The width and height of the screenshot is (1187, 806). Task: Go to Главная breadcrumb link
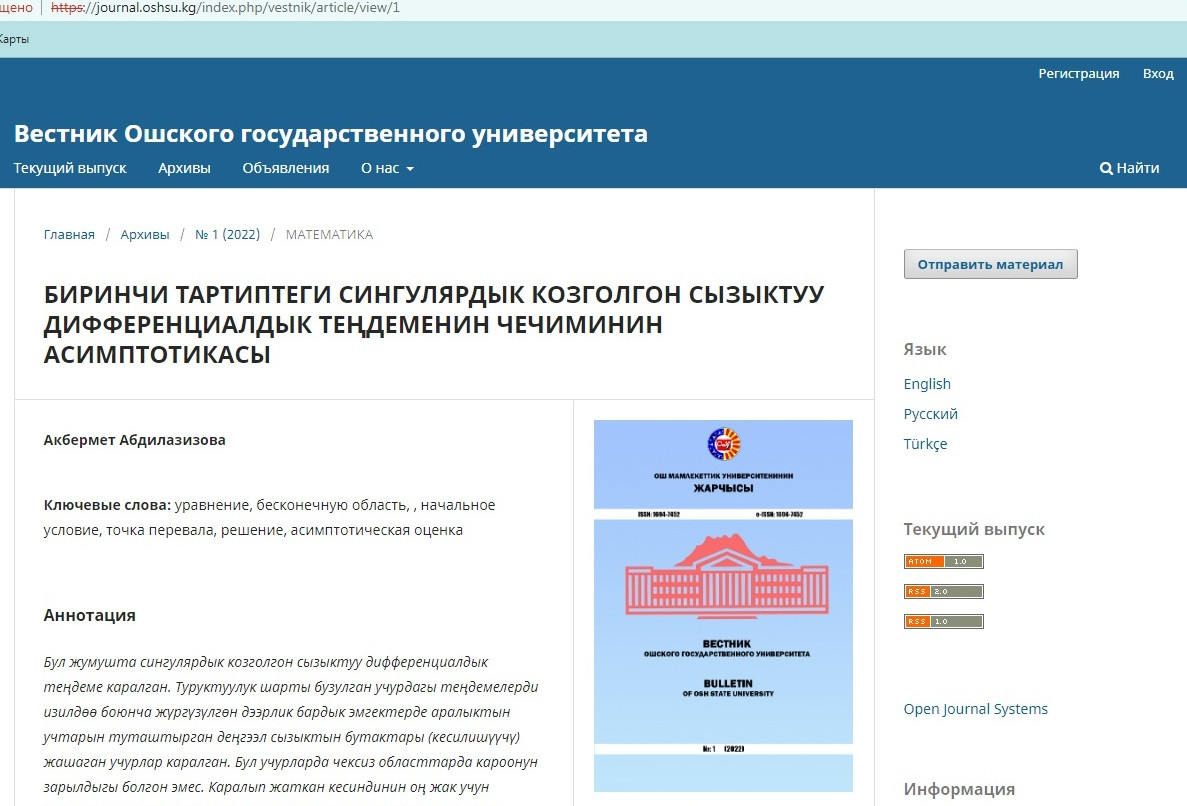(x=69, y=235)
